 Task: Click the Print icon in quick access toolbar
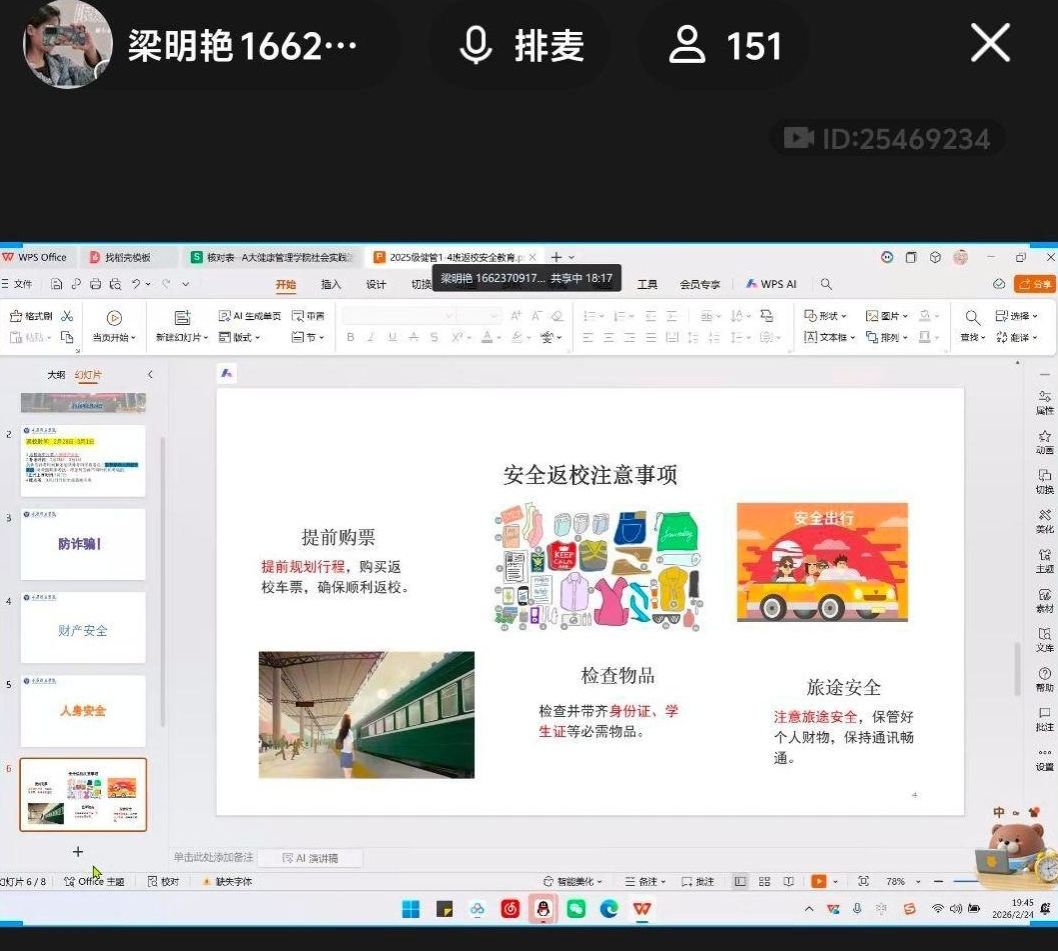(x=96, y=284)
